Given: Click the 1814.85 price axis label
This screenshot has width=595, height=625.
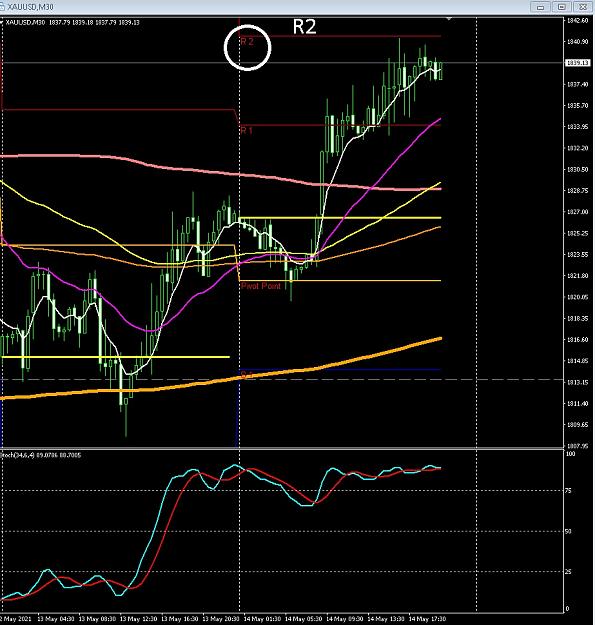Looking at the screenshot, I should 577,361.
